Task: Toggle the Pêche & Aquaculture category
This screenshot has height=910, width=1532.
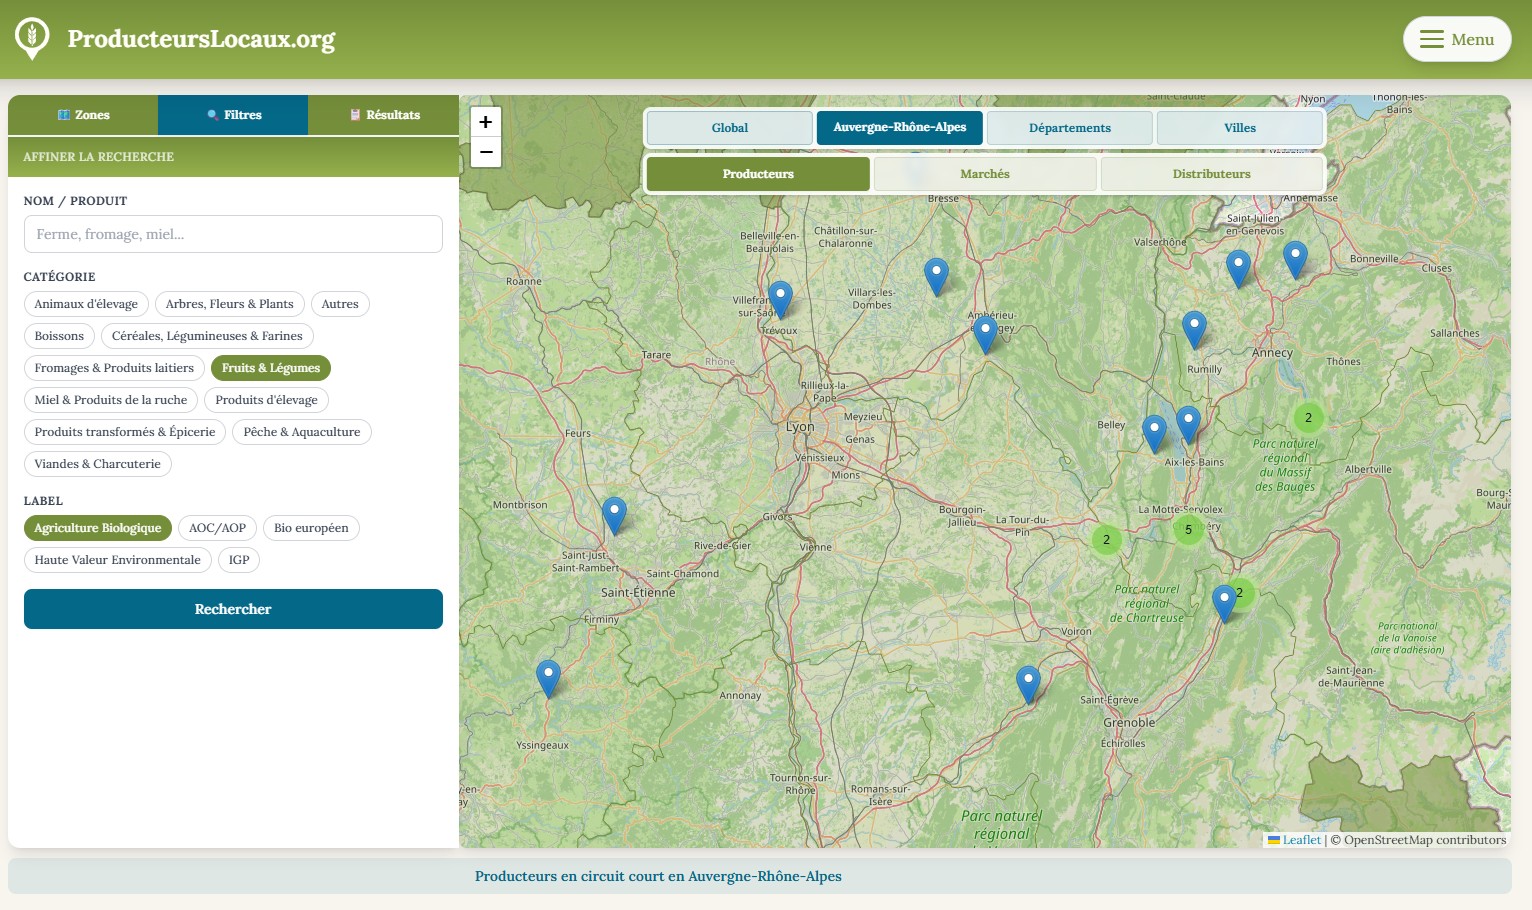Action: (302, 432)
